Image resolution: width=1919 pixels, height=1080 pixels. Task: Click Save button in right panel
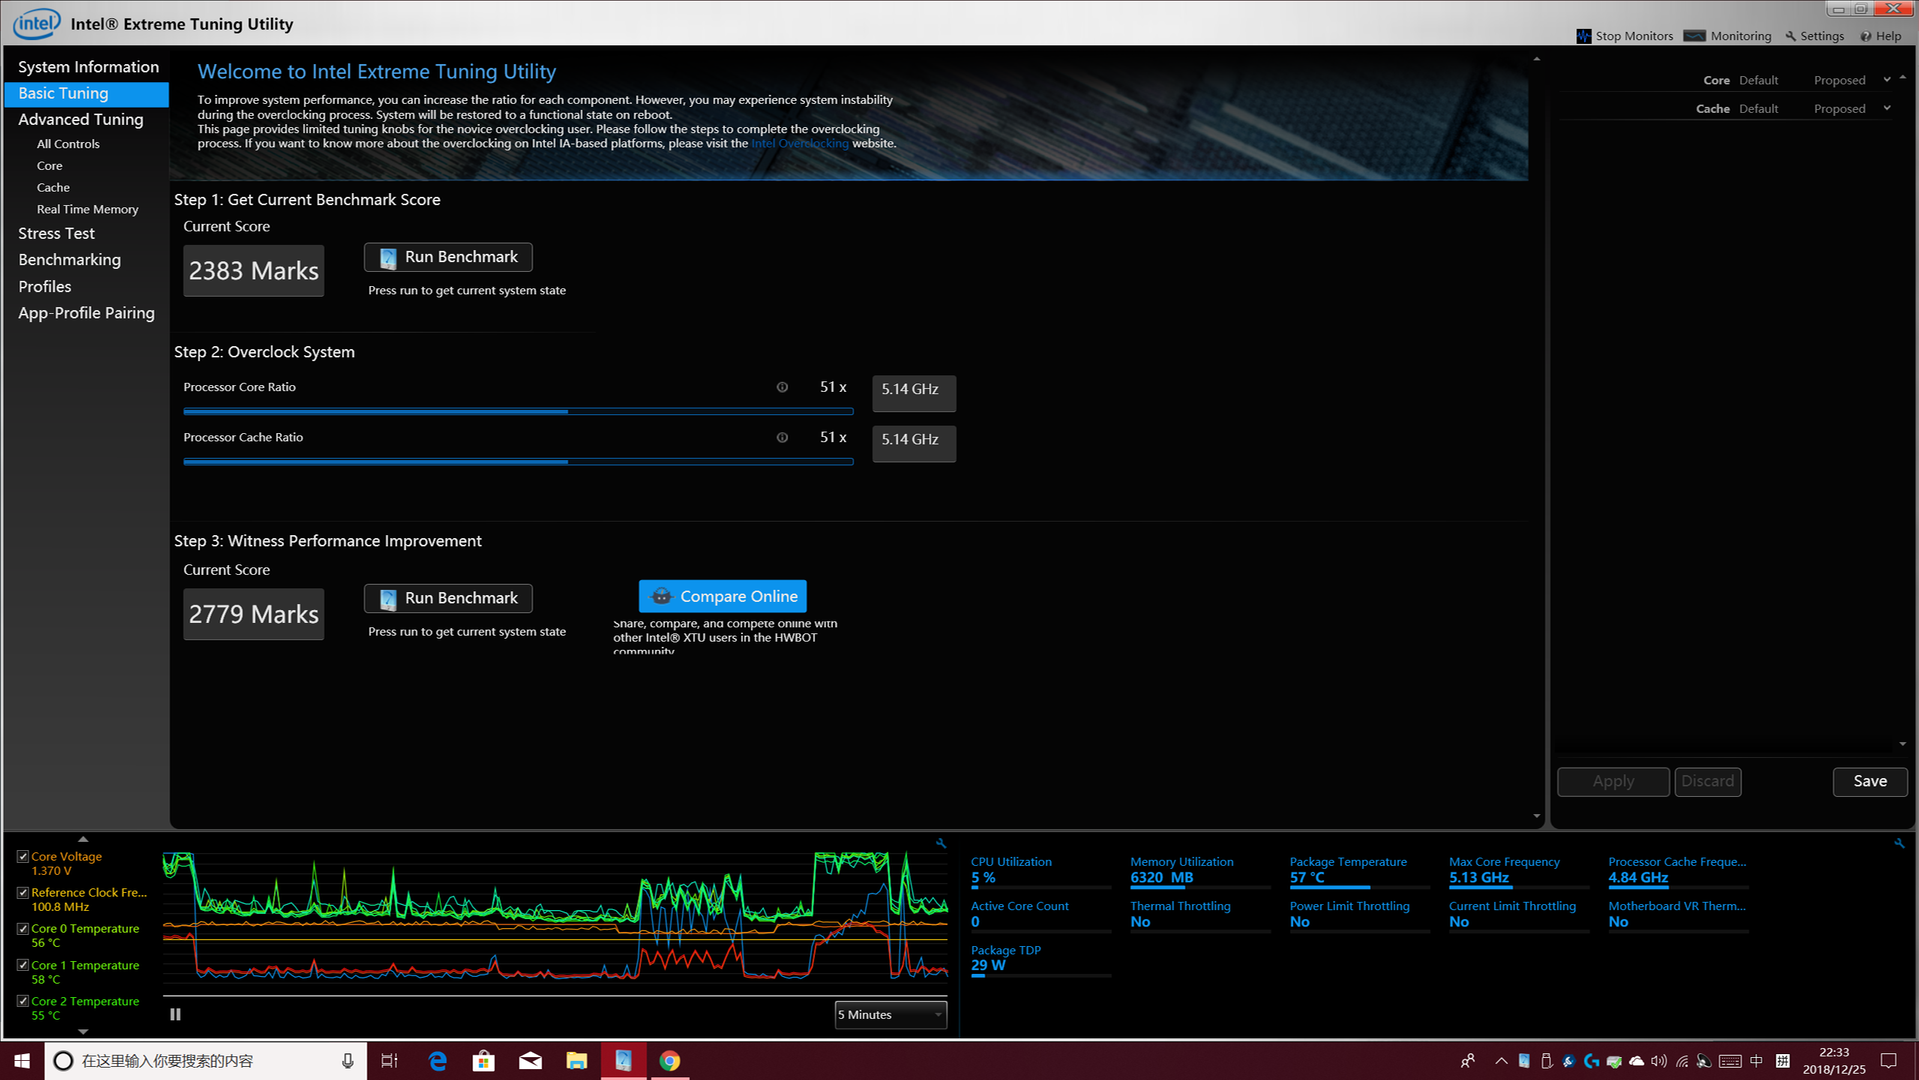(1870, 781)
